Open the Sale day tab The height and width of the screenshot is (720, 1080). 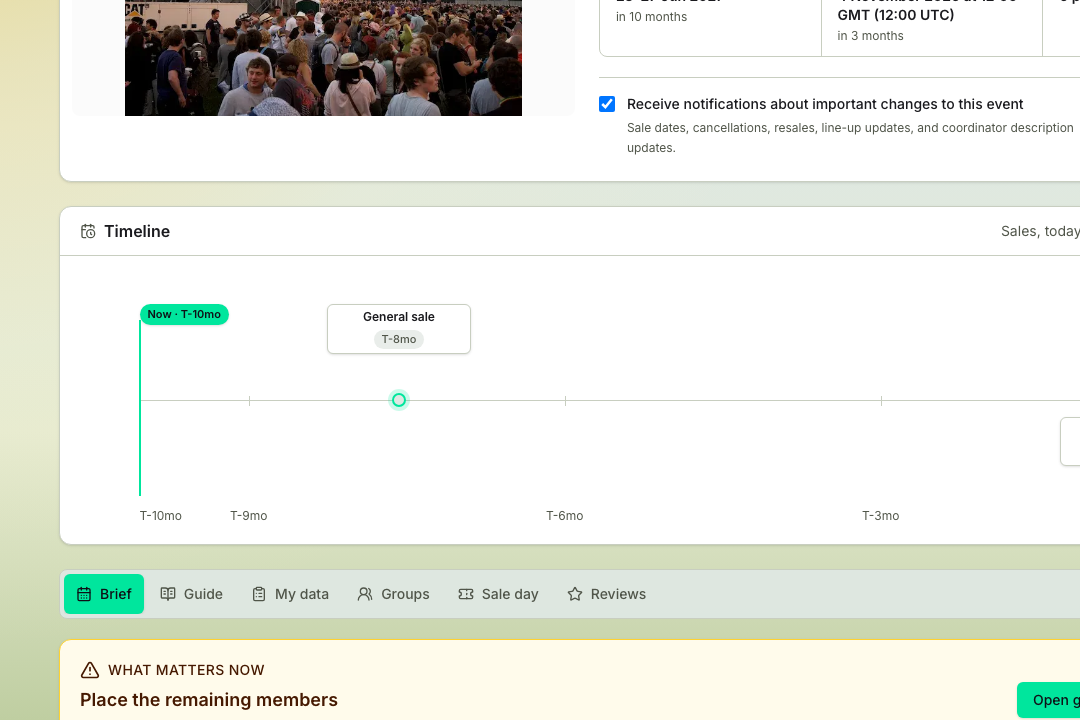(x=498, y=594)
